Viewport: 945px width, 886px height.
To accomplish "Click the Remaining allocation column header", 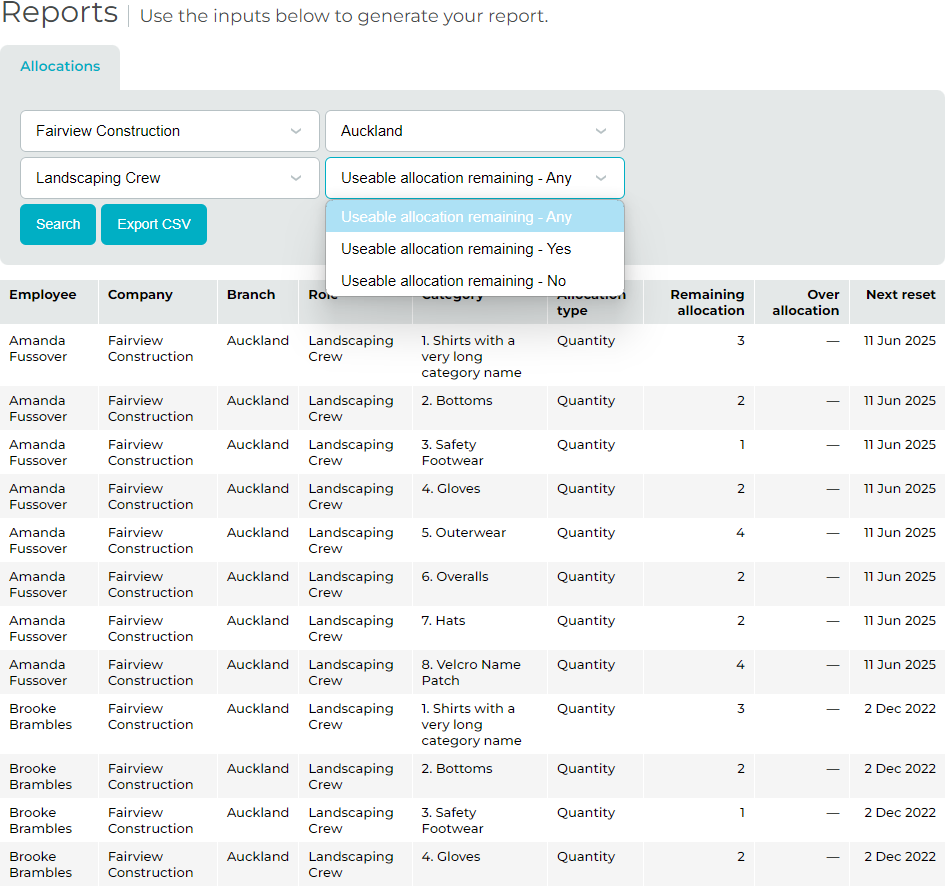I will click(x=707, y=302).
